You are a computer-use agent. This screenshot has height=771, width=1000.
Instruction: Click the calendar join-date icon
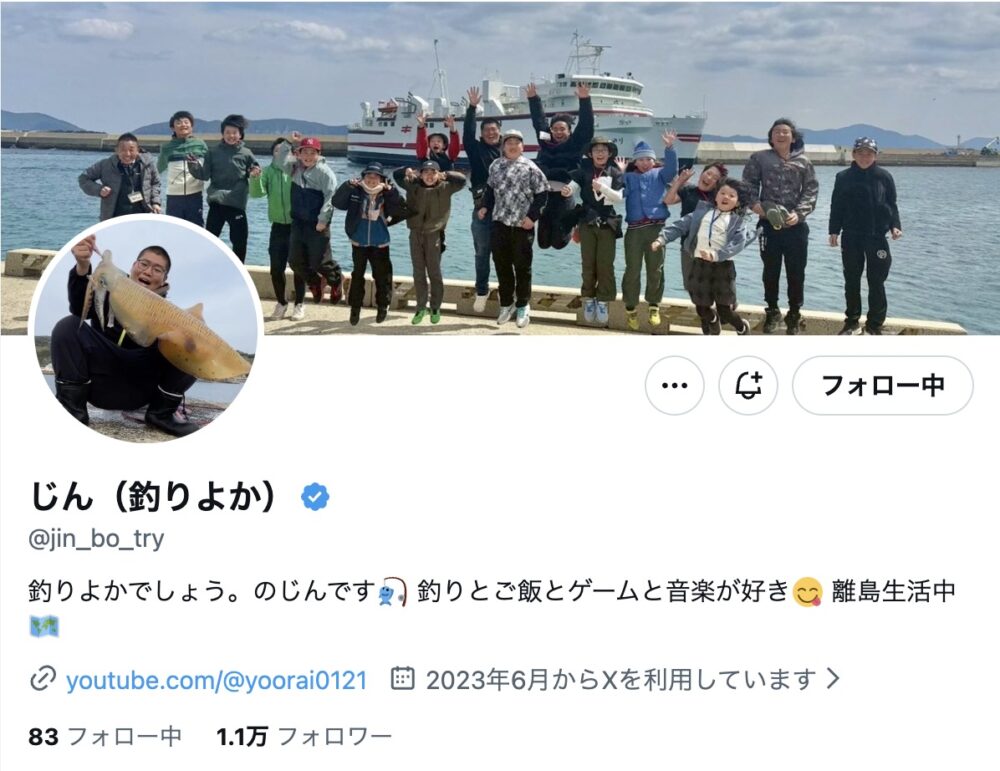click(402, 679)
